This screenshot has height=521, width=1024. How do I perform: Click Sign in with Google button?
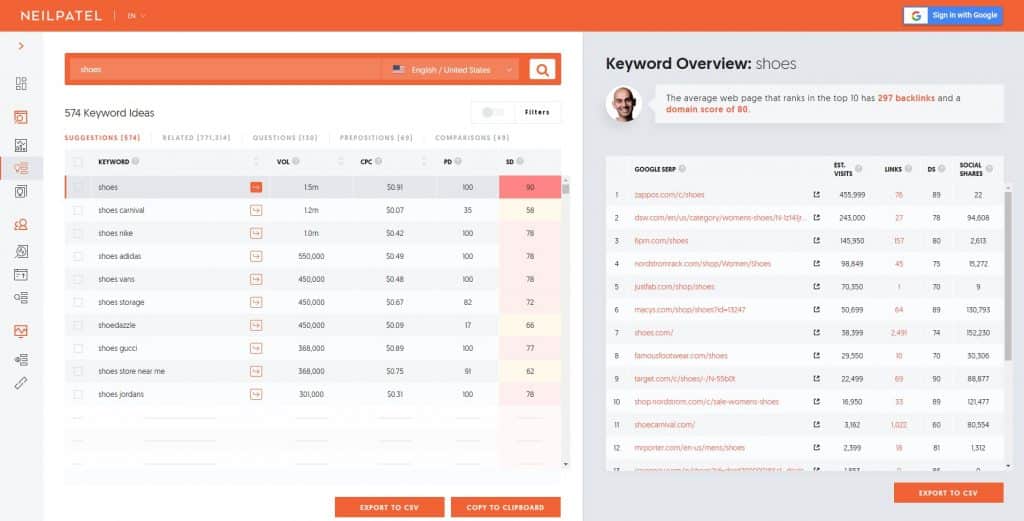(951, 15)
